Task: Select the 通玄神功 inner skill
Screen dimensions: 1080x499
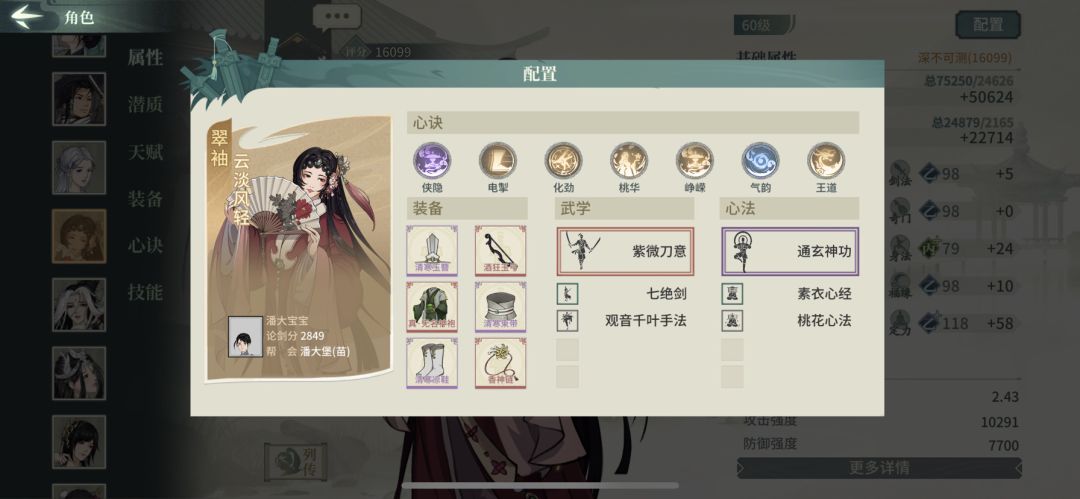Action: tap(790, 252)
